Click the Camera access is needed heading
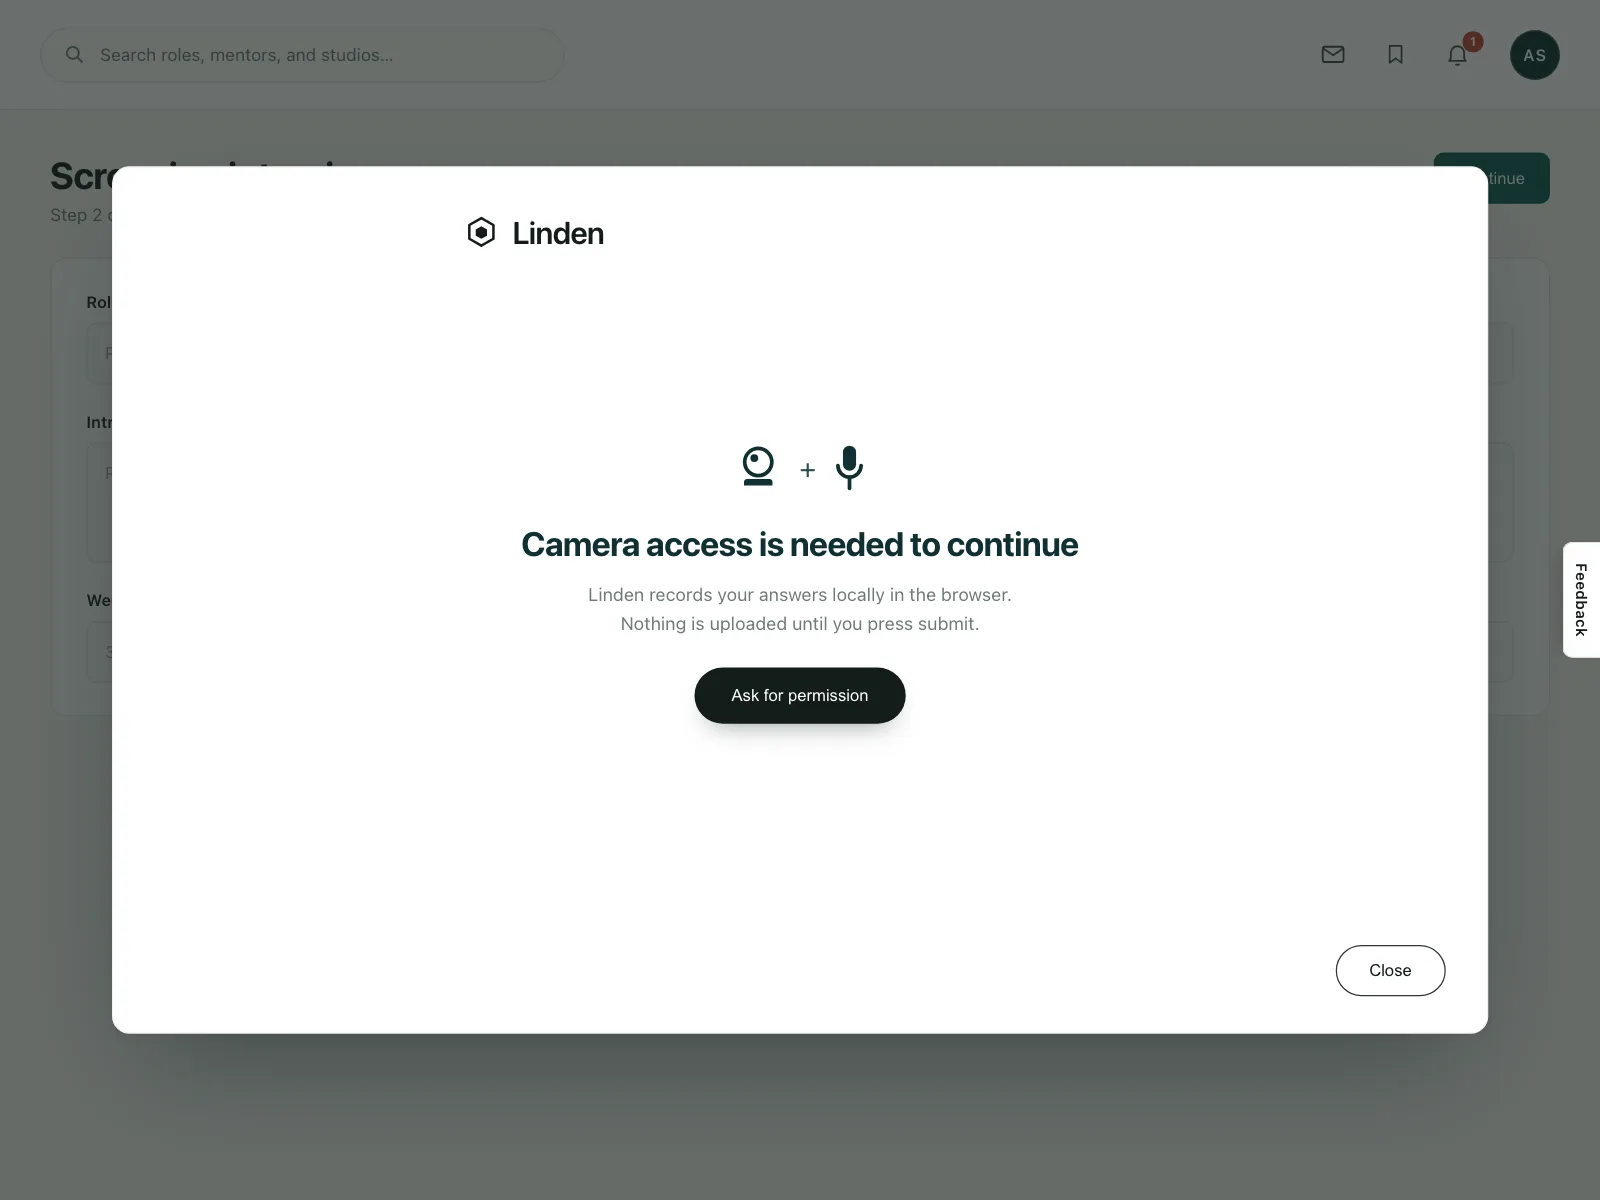Image resolution: width=1600 pixels, height=1200 pixels. coord(800,544)
